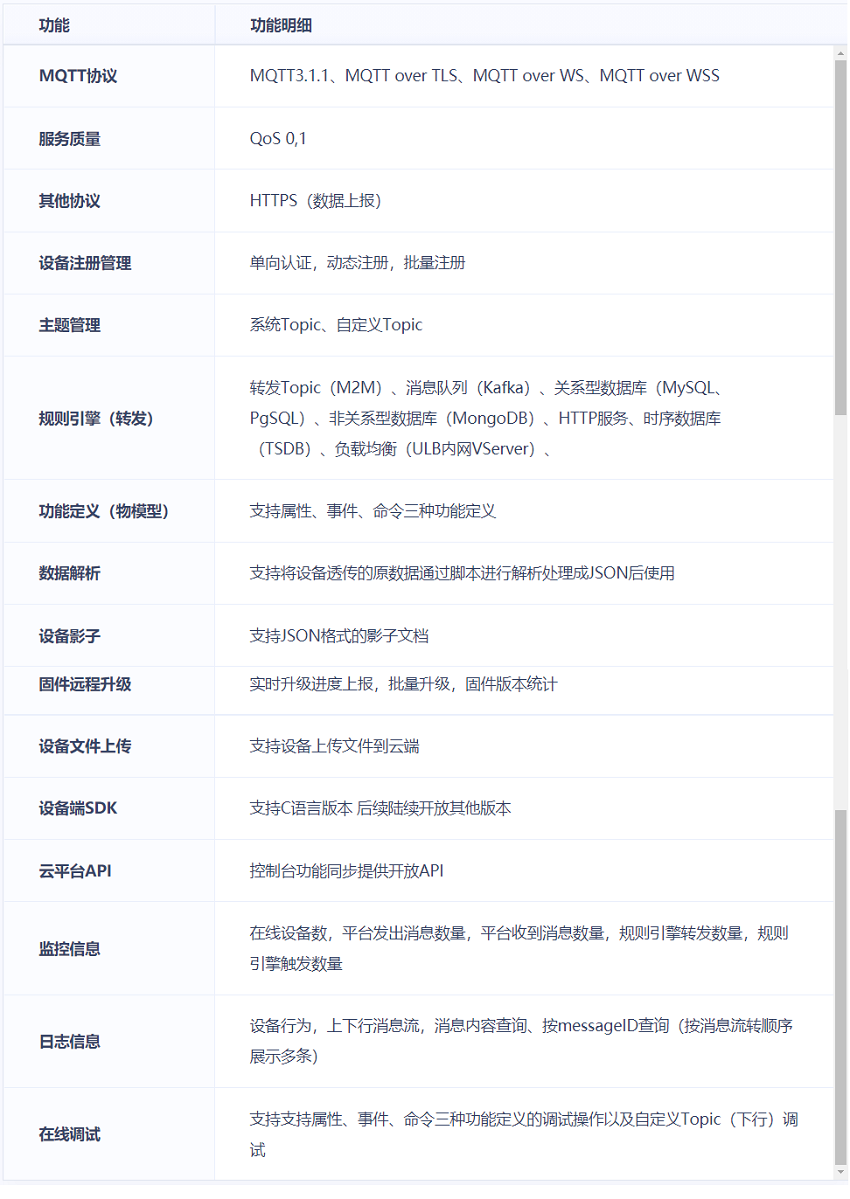This screenshot has height=1199, width=850.
Task: Click the 在线调试 row label
Action: point(70,1135)
